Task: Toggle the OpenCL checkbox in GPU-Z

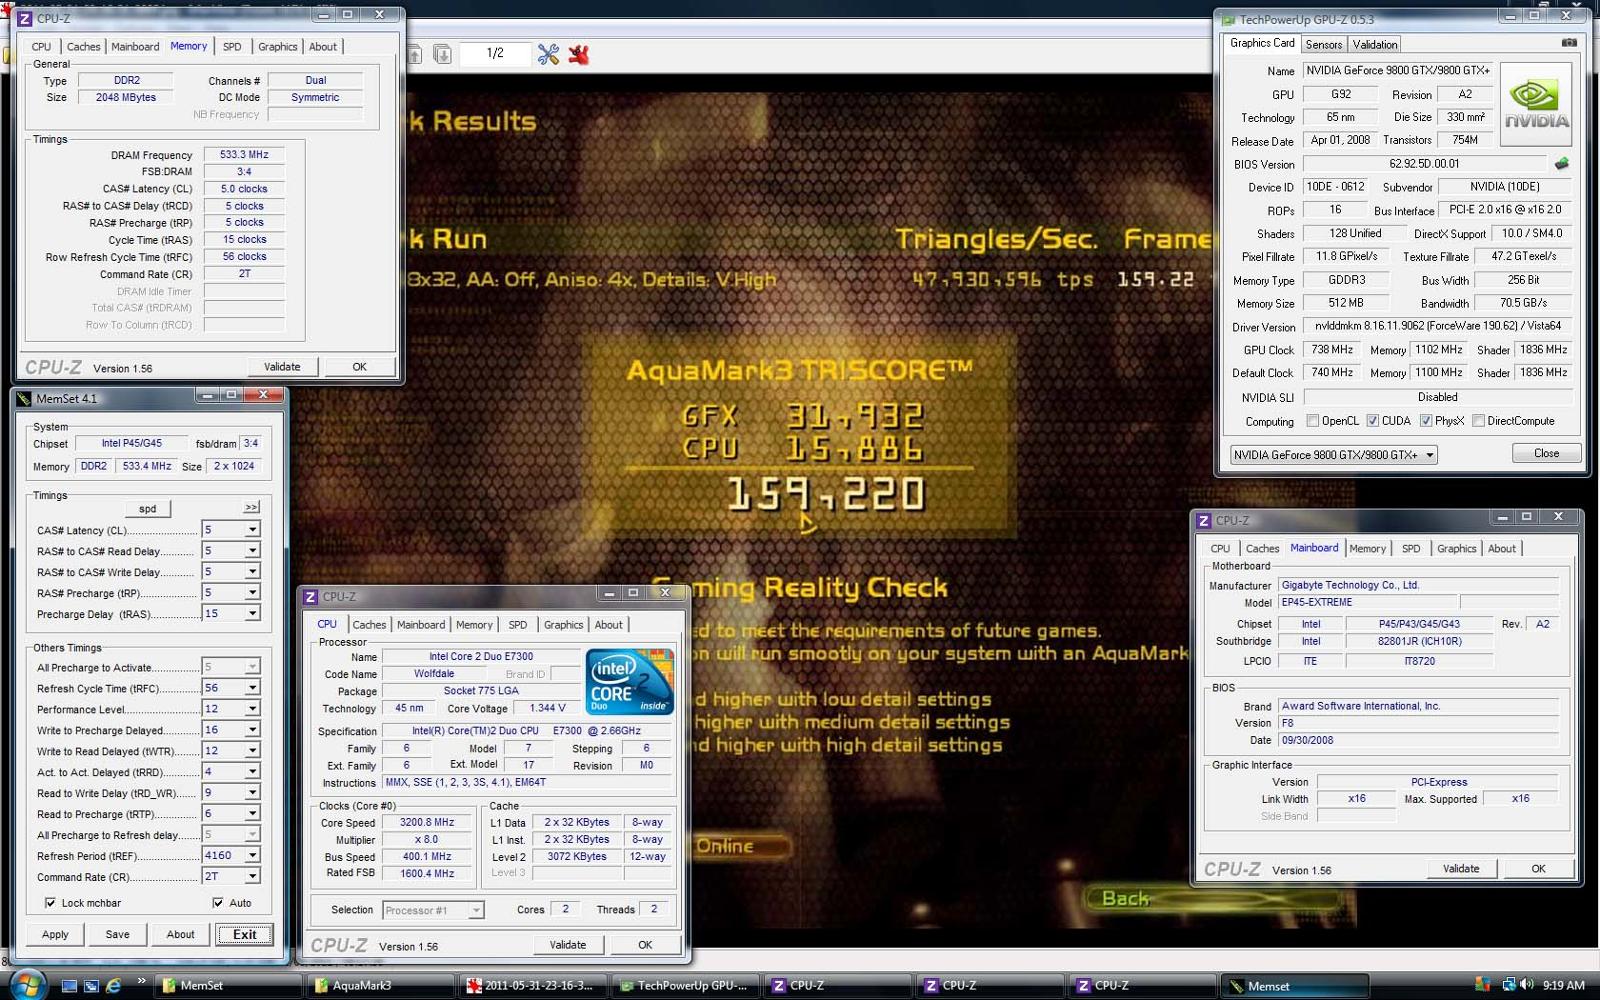Action: pos(1313,421)
